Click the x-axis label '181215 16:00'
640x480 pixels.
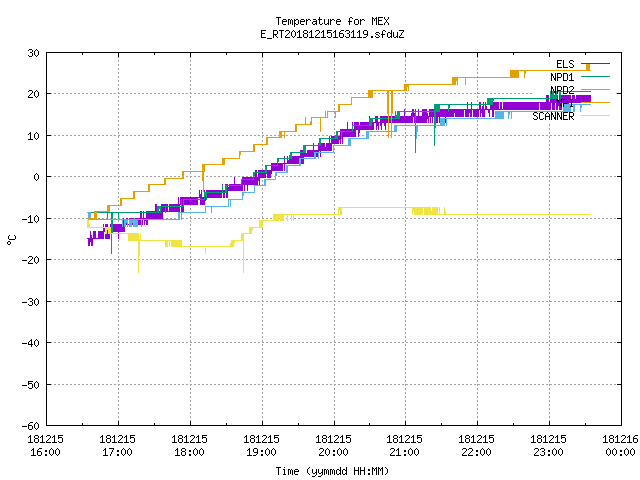[x=46, y=445]
